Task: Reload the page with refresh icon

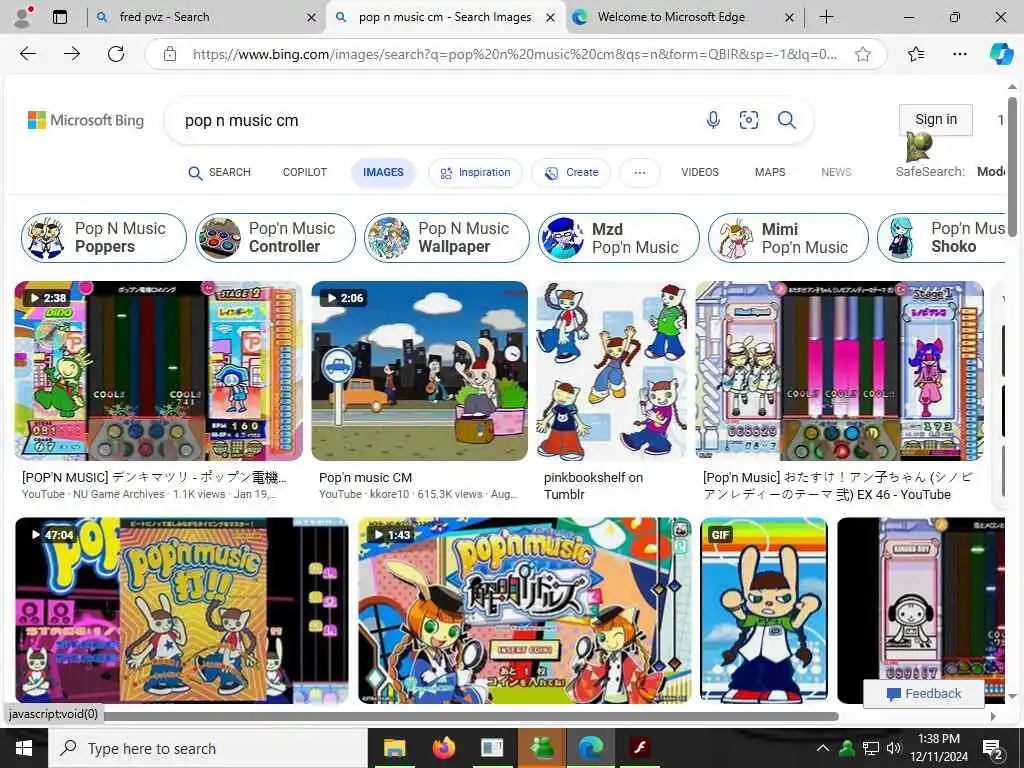Action: point(116,54)
